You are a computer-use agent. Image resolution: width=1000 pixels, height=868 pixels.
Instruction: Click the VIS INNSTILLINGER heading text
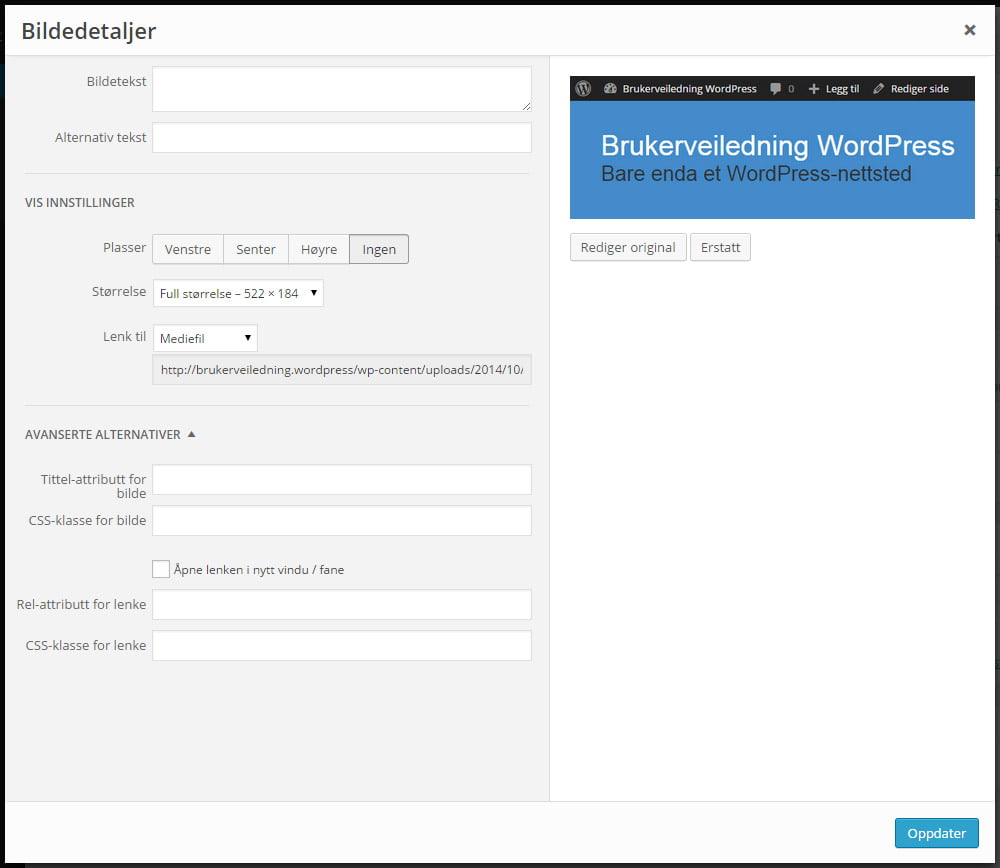click(x=80, y=203)
